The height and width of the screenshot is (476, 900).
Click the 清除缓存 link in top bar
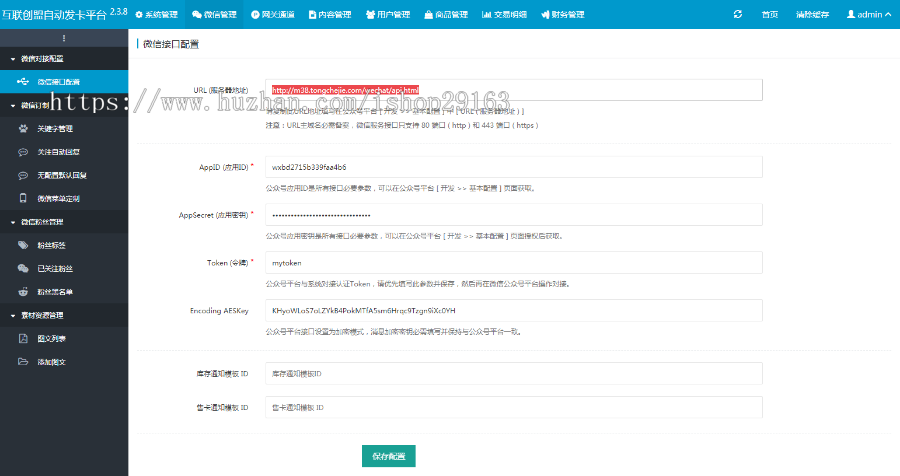pos(812,15)
